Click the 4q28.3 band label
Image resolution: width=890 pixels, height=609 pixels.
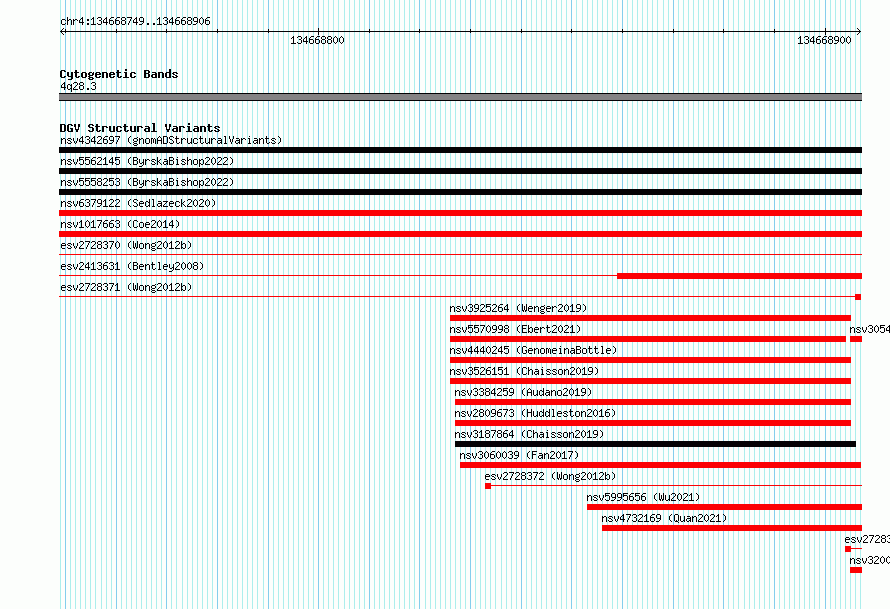click(78, 87)
